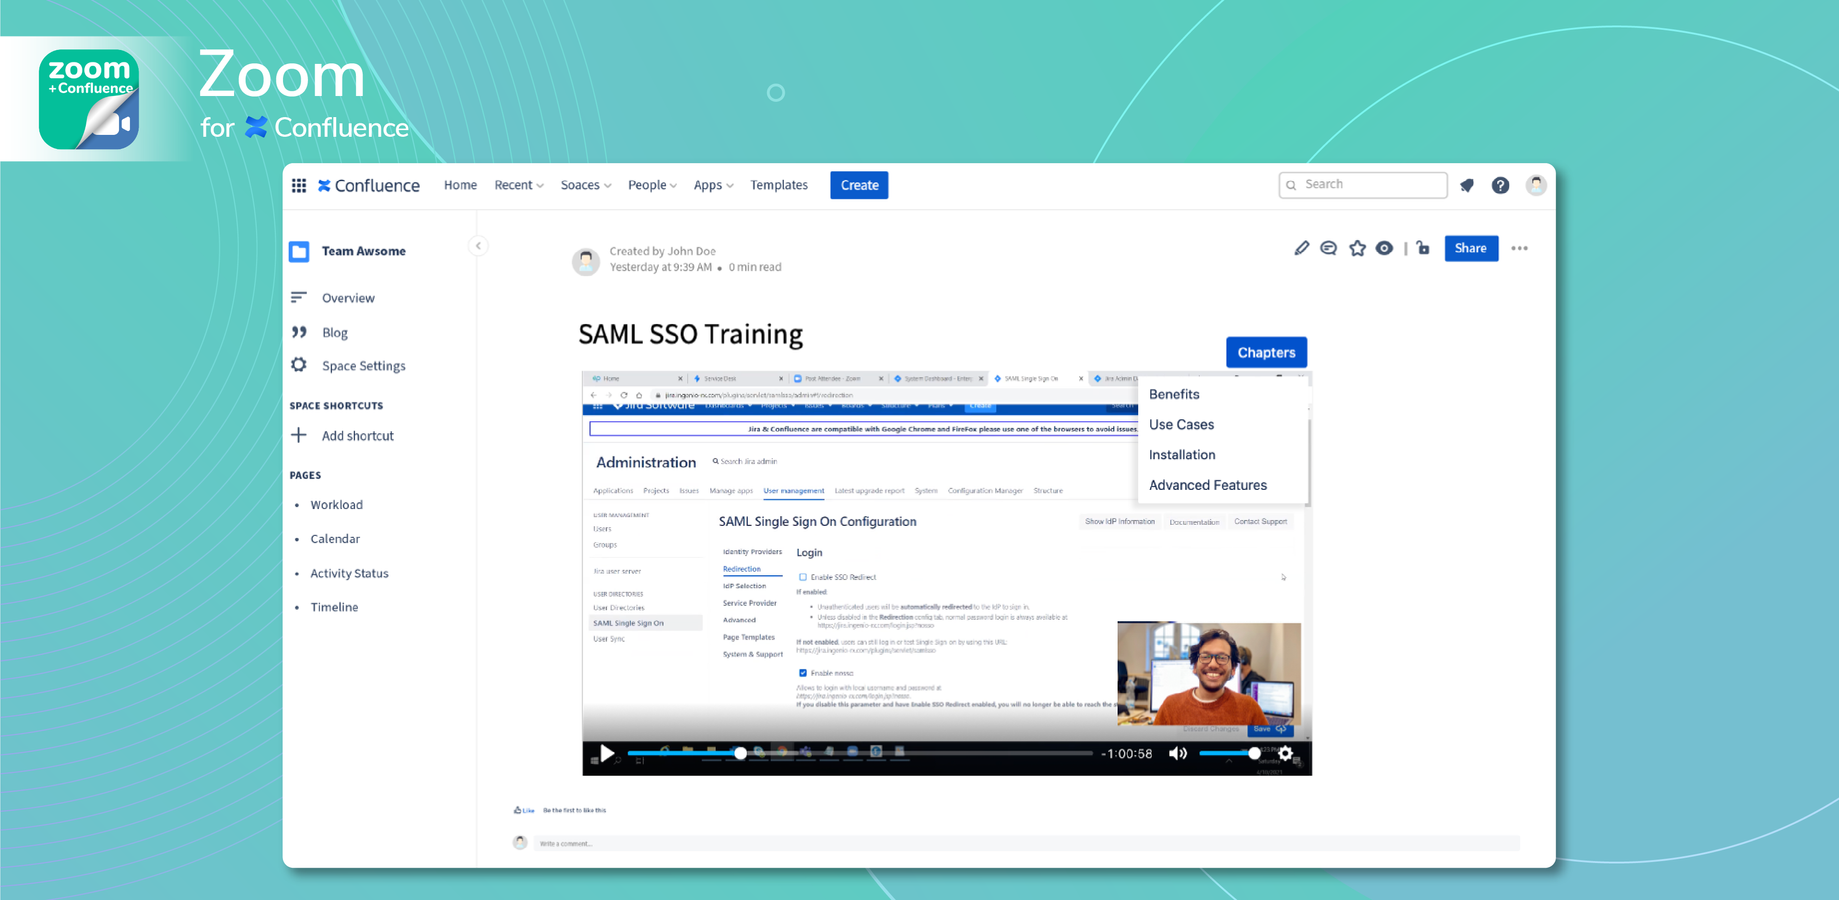Open more actions ellipsis menu

1520,248
